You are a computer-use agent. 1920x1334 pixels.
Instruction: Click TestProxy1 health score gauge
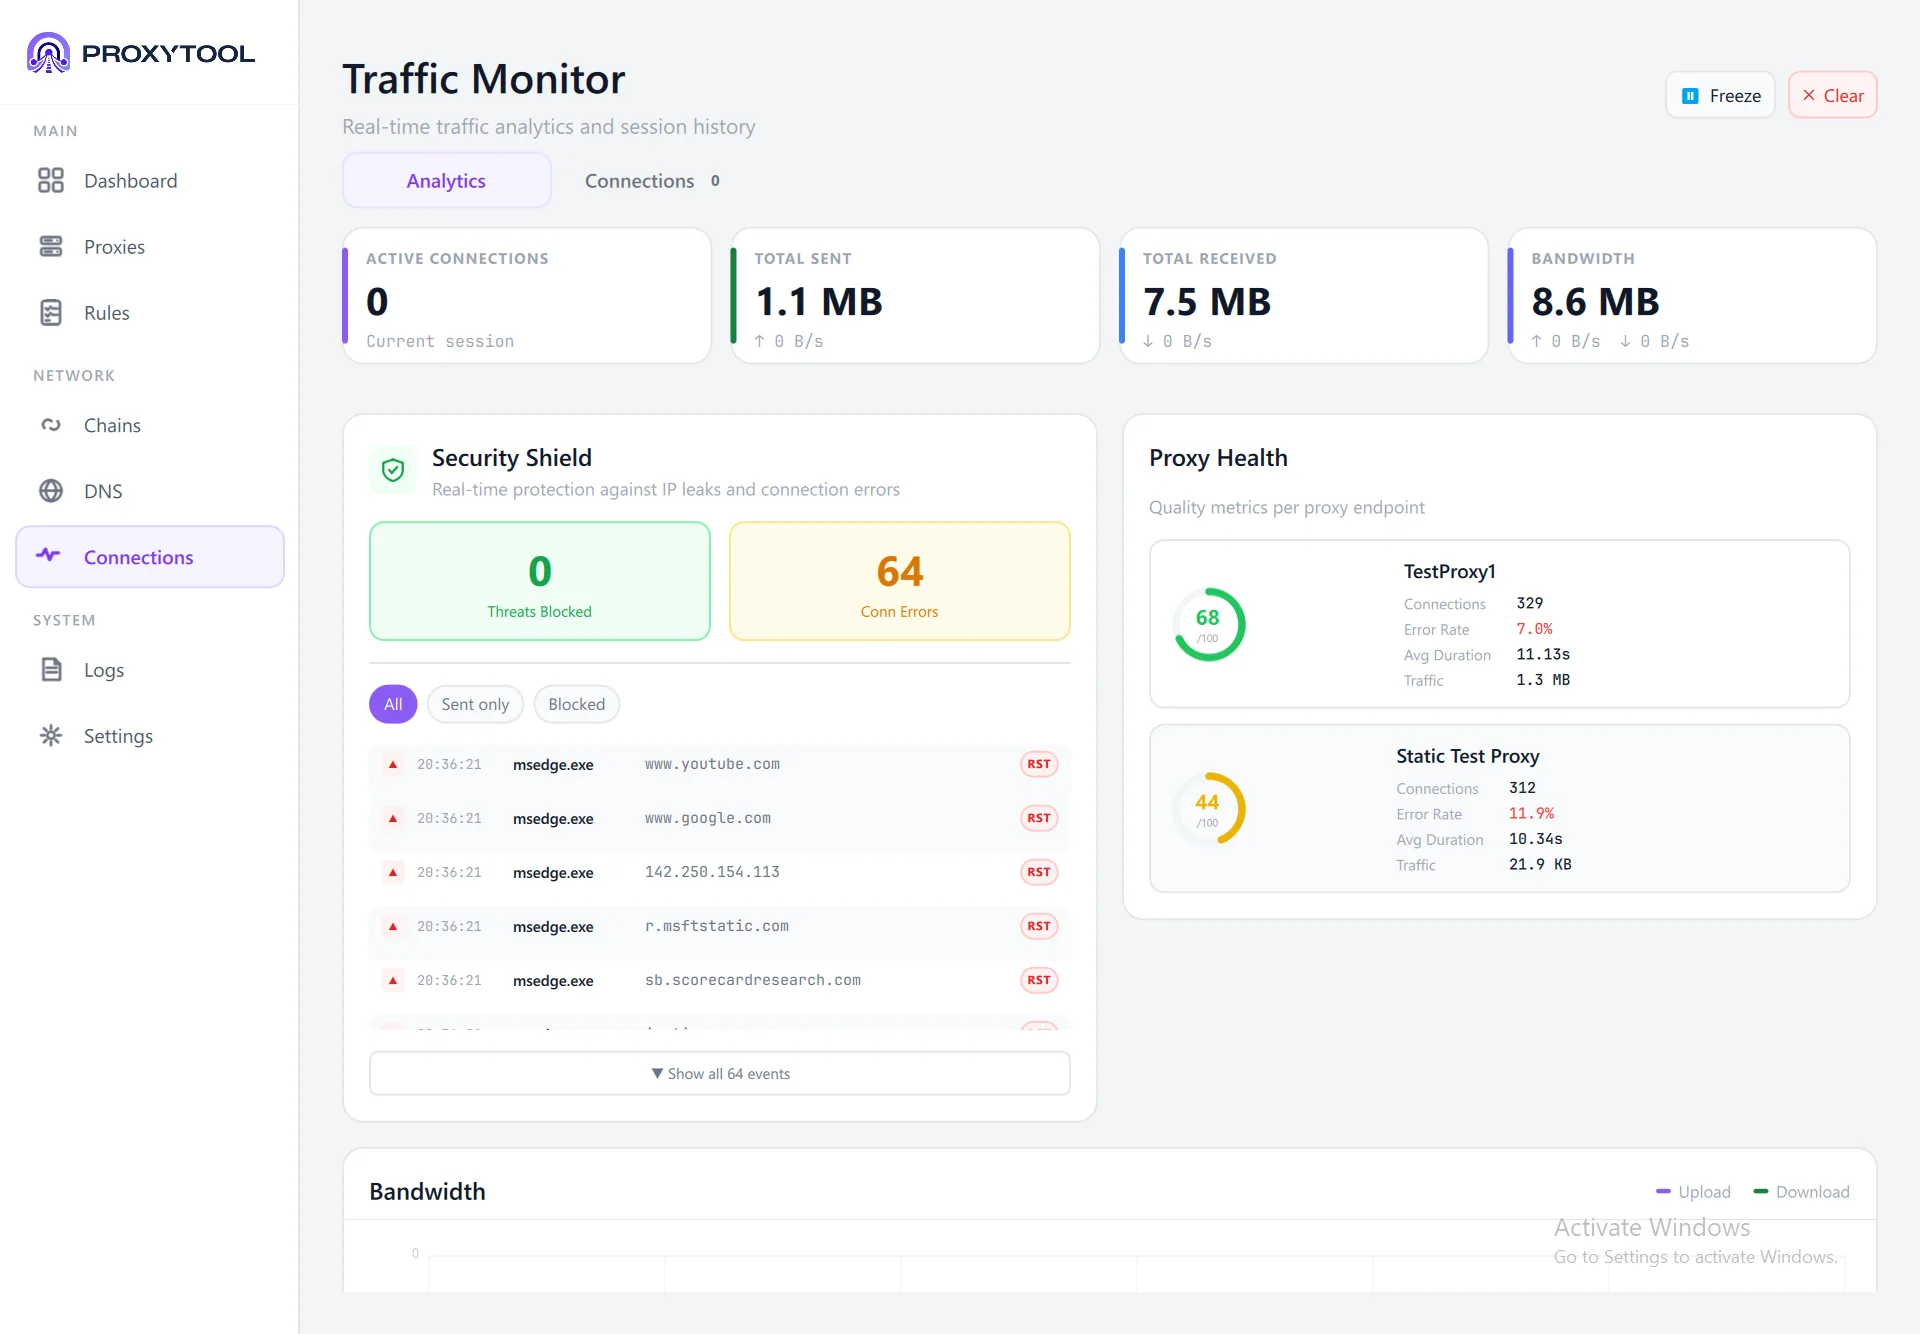[x=1209, y=624]
